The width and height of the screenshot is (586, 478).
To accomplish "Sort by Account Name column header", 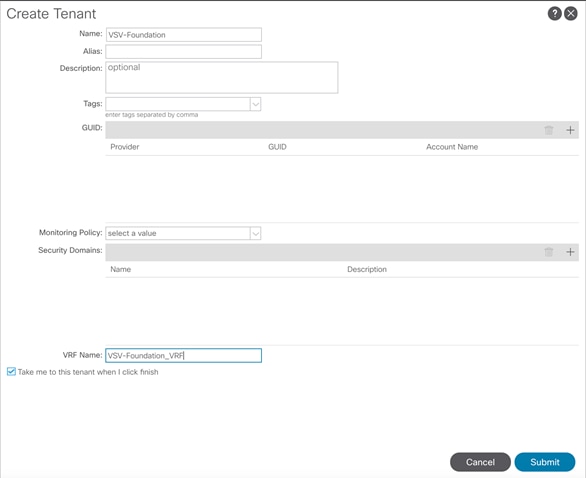I will click(x=452, y=147).
